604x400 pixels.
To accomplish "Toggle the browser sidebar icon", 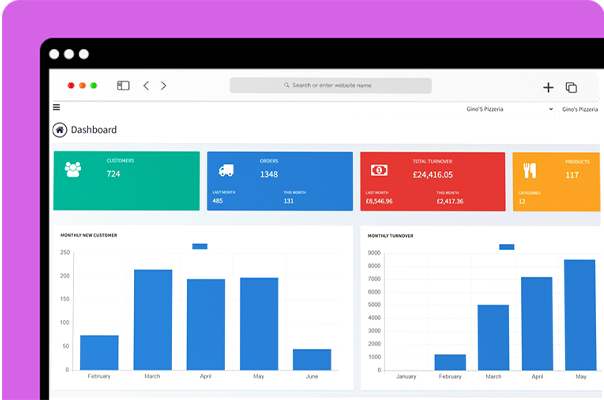I will [x=123, y=85].
